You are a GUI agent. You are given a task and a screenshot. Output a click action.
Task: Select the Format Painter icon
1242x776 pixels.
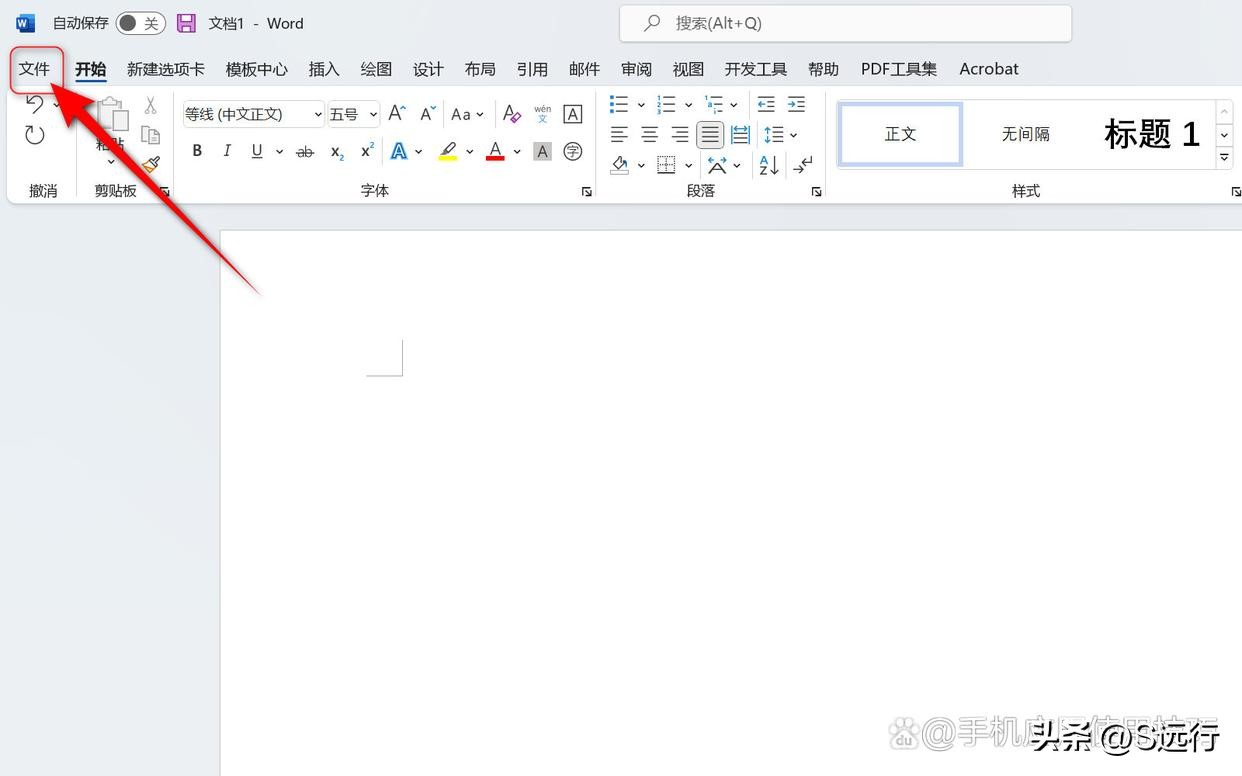click(149, 163)
